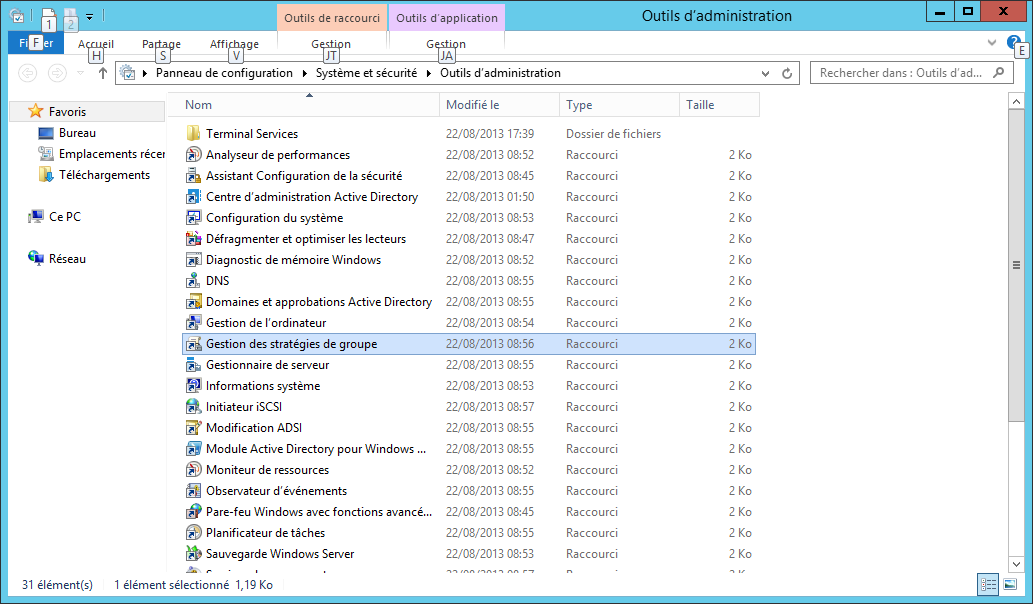Click Domaines et approbations Active Directory icon
Viewport: 1033px width, 604px height.
point(193,302)
